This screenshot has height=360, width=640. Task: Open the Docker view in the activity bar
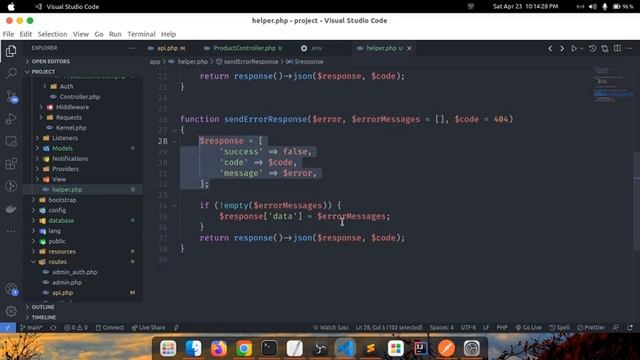11,209
